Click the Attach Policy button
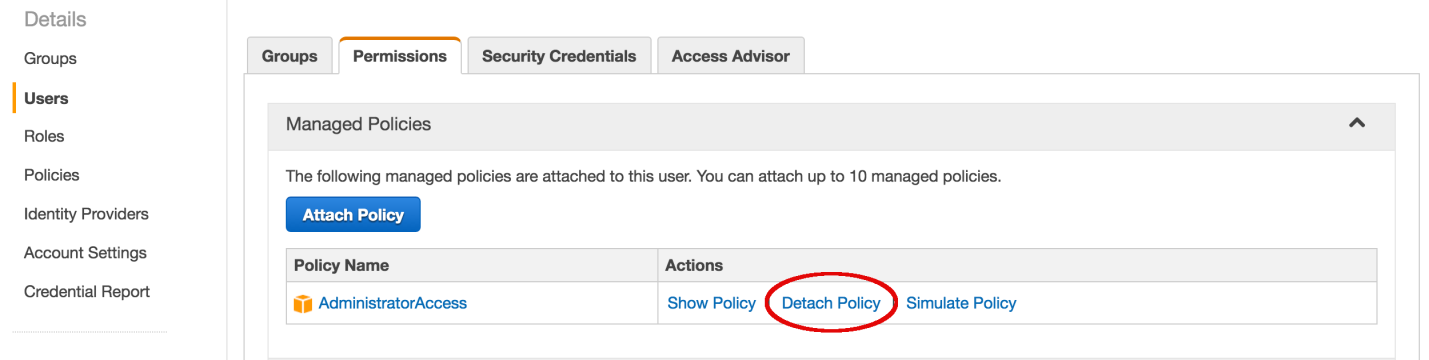This screenshot has width=1429, height=360. coord(353,215)
